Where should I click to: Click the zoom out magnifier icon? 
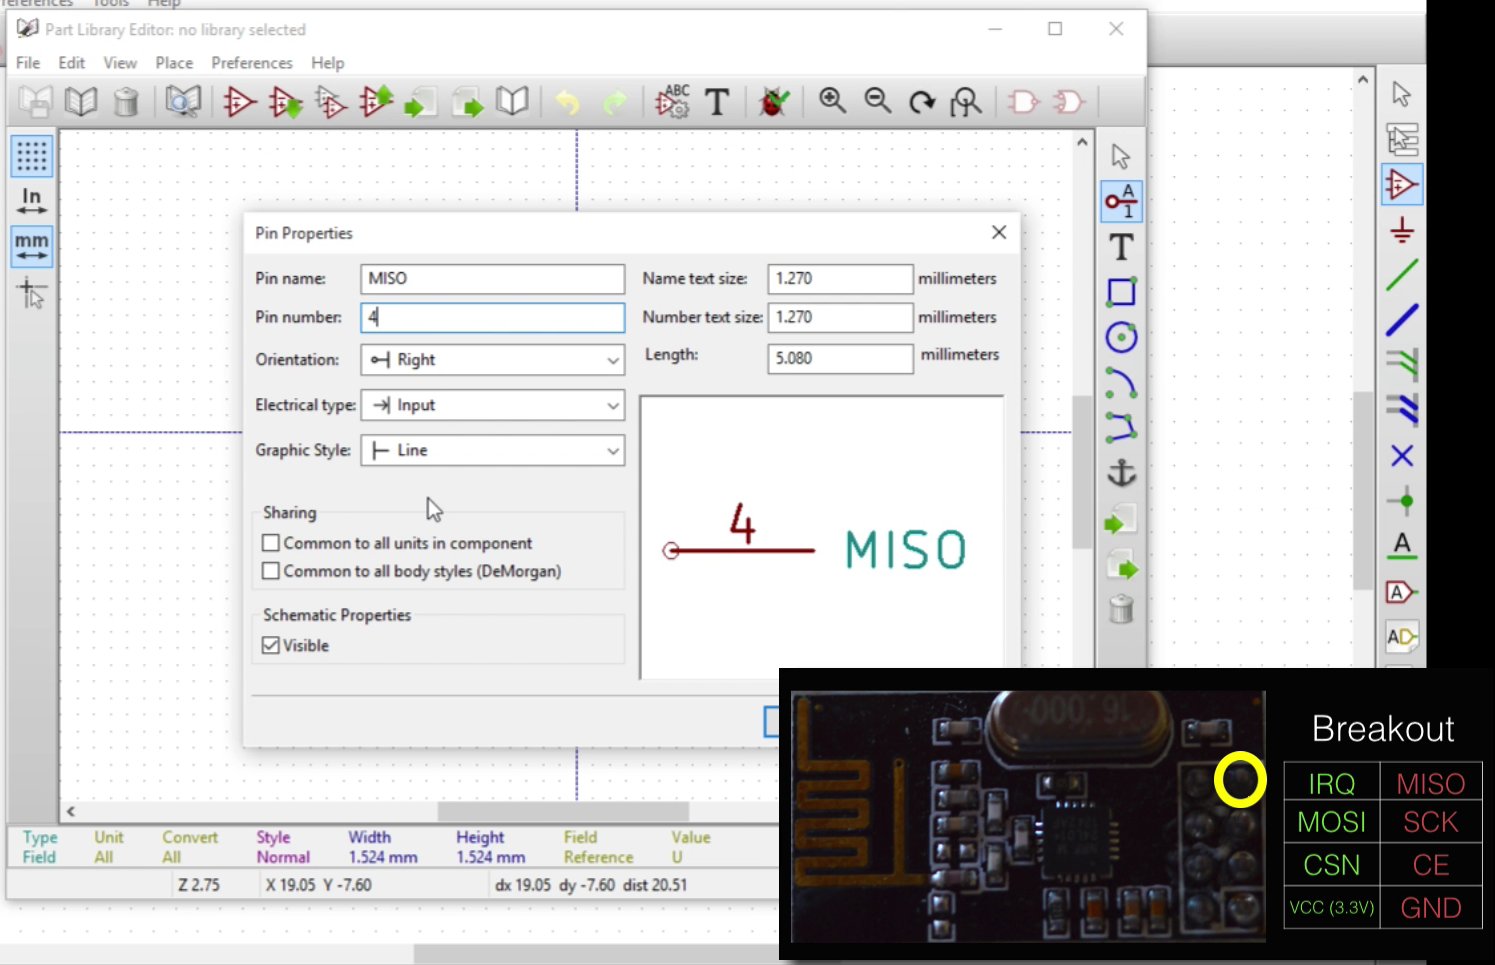877,100
